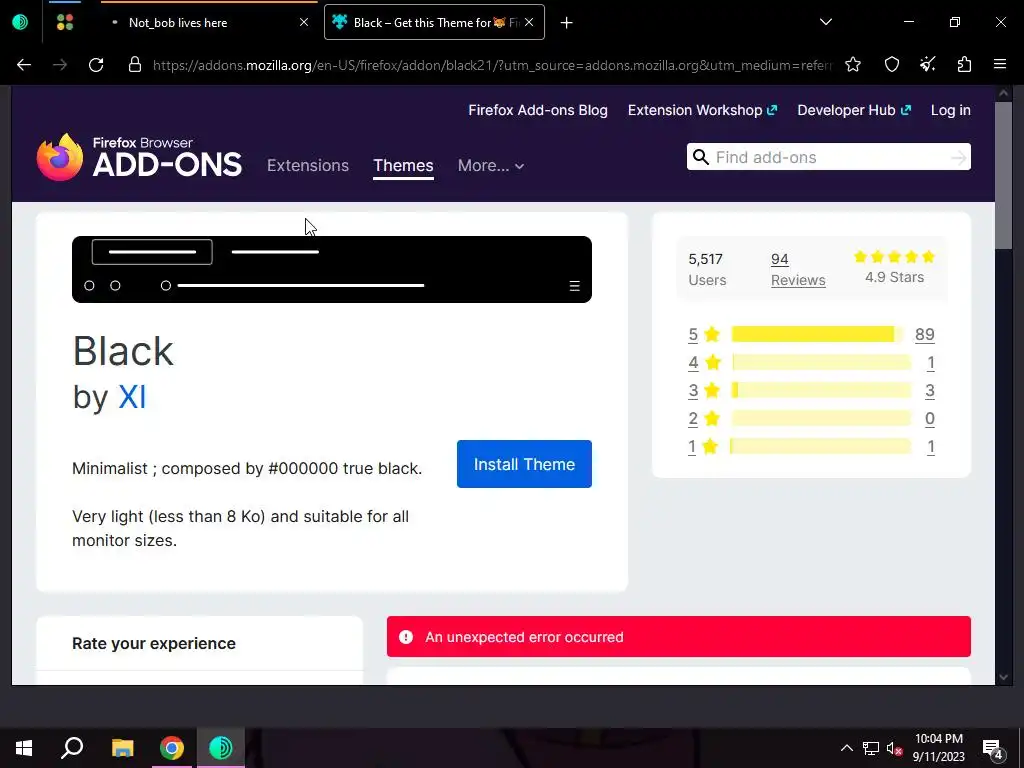The image size is (1024, 768).
Task: Open Google Chrome from taskbar
Action: click(x=172, y=748)
